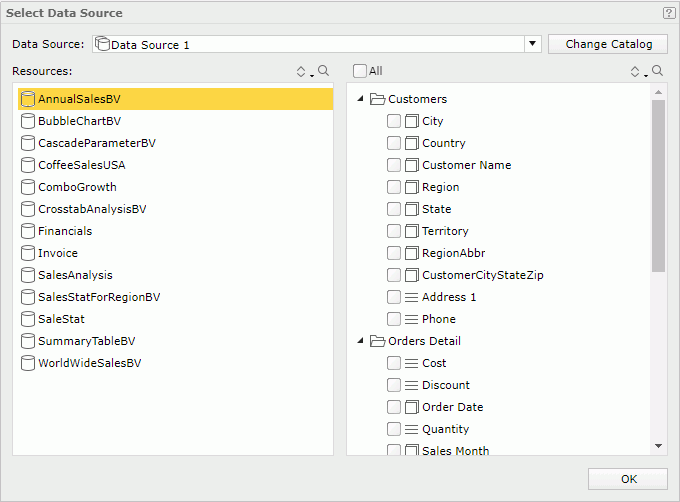
Task: Click the SalesAnalysis database icon
Action: [x=28, y=275]
